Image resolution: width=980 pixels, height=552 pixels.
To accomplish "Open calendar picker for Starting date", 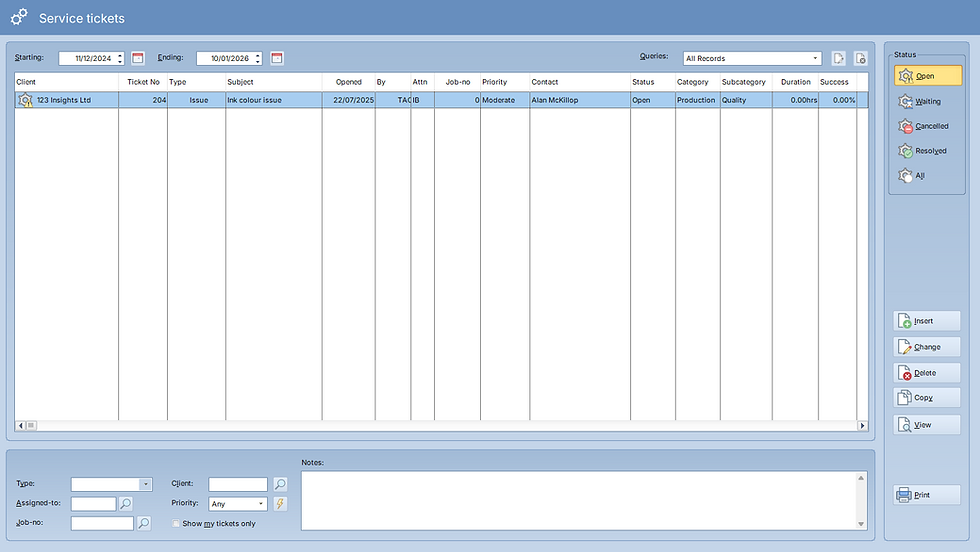I will [138, 58].
